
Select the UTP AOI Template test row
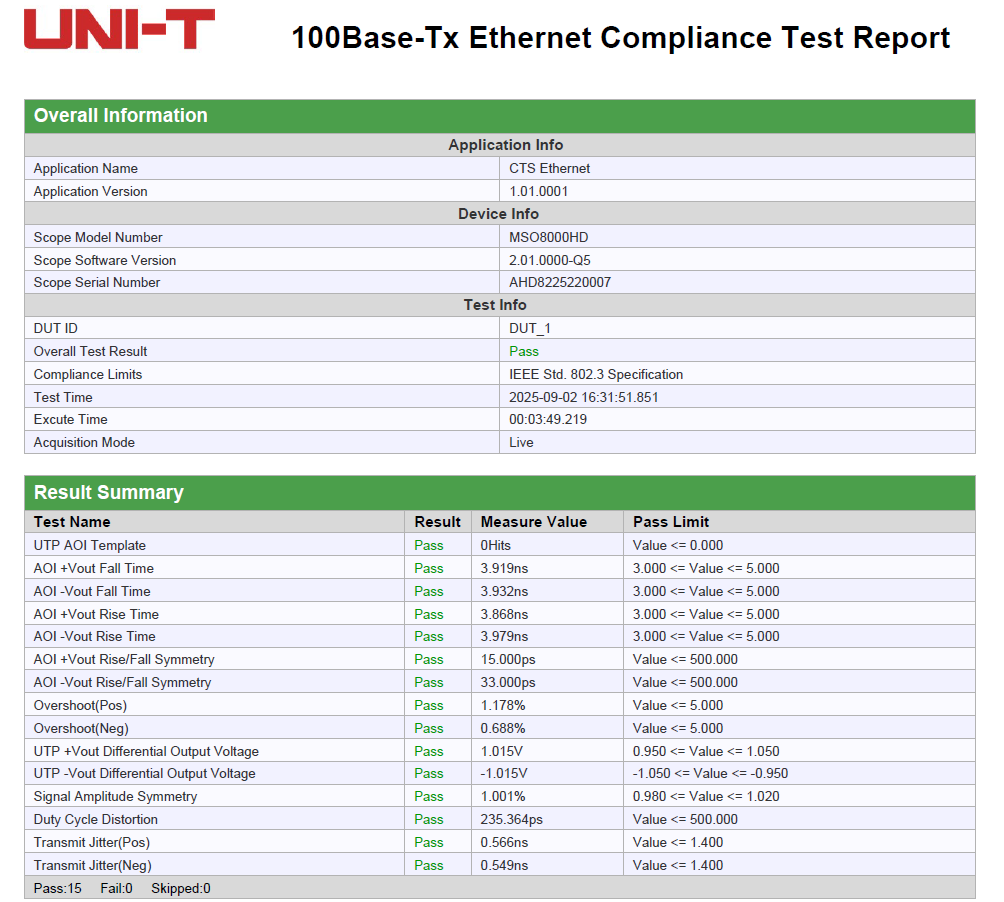click(x=90, y=545)
